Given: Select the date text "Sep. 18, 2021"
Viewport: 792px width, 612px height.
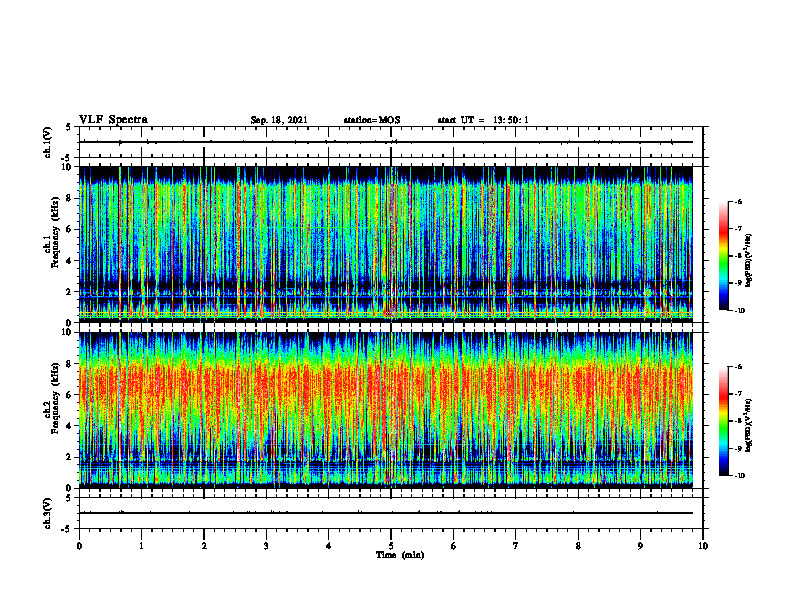Looking at the screenshot, I should click(x=279, y=120).
